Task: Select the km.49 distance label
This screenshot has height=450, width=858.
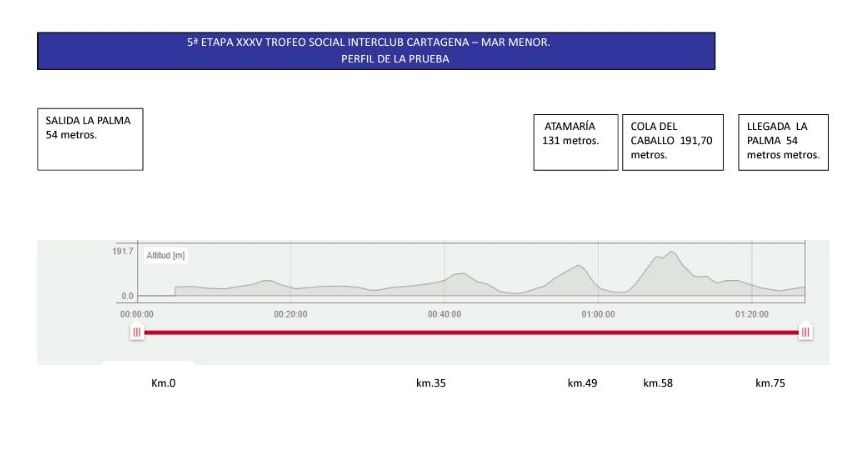Action: (x=582, y=383)
